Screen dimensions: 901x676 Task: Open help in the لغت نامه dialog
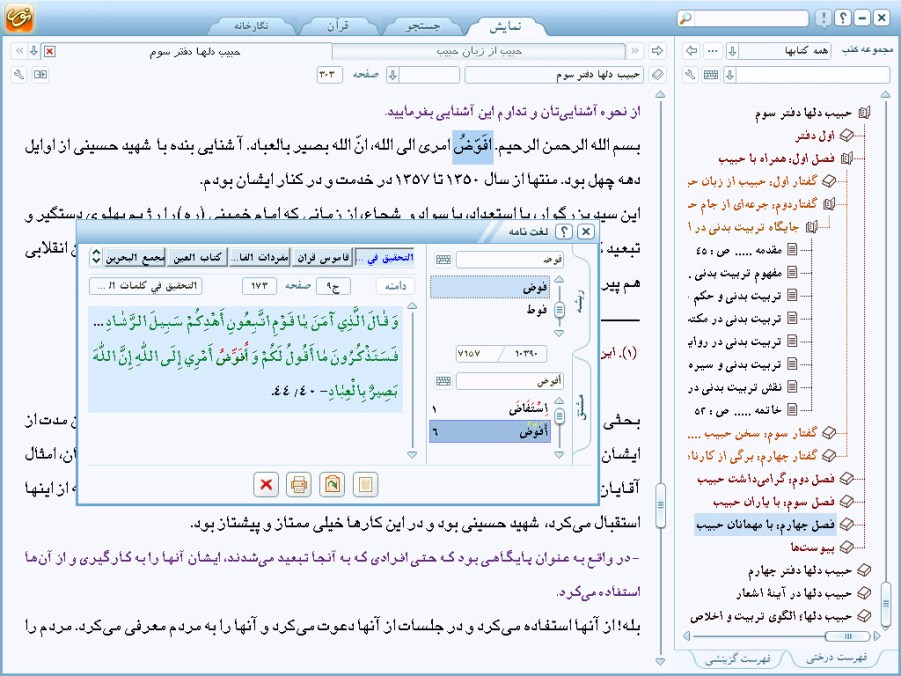(x=564, y=231)
